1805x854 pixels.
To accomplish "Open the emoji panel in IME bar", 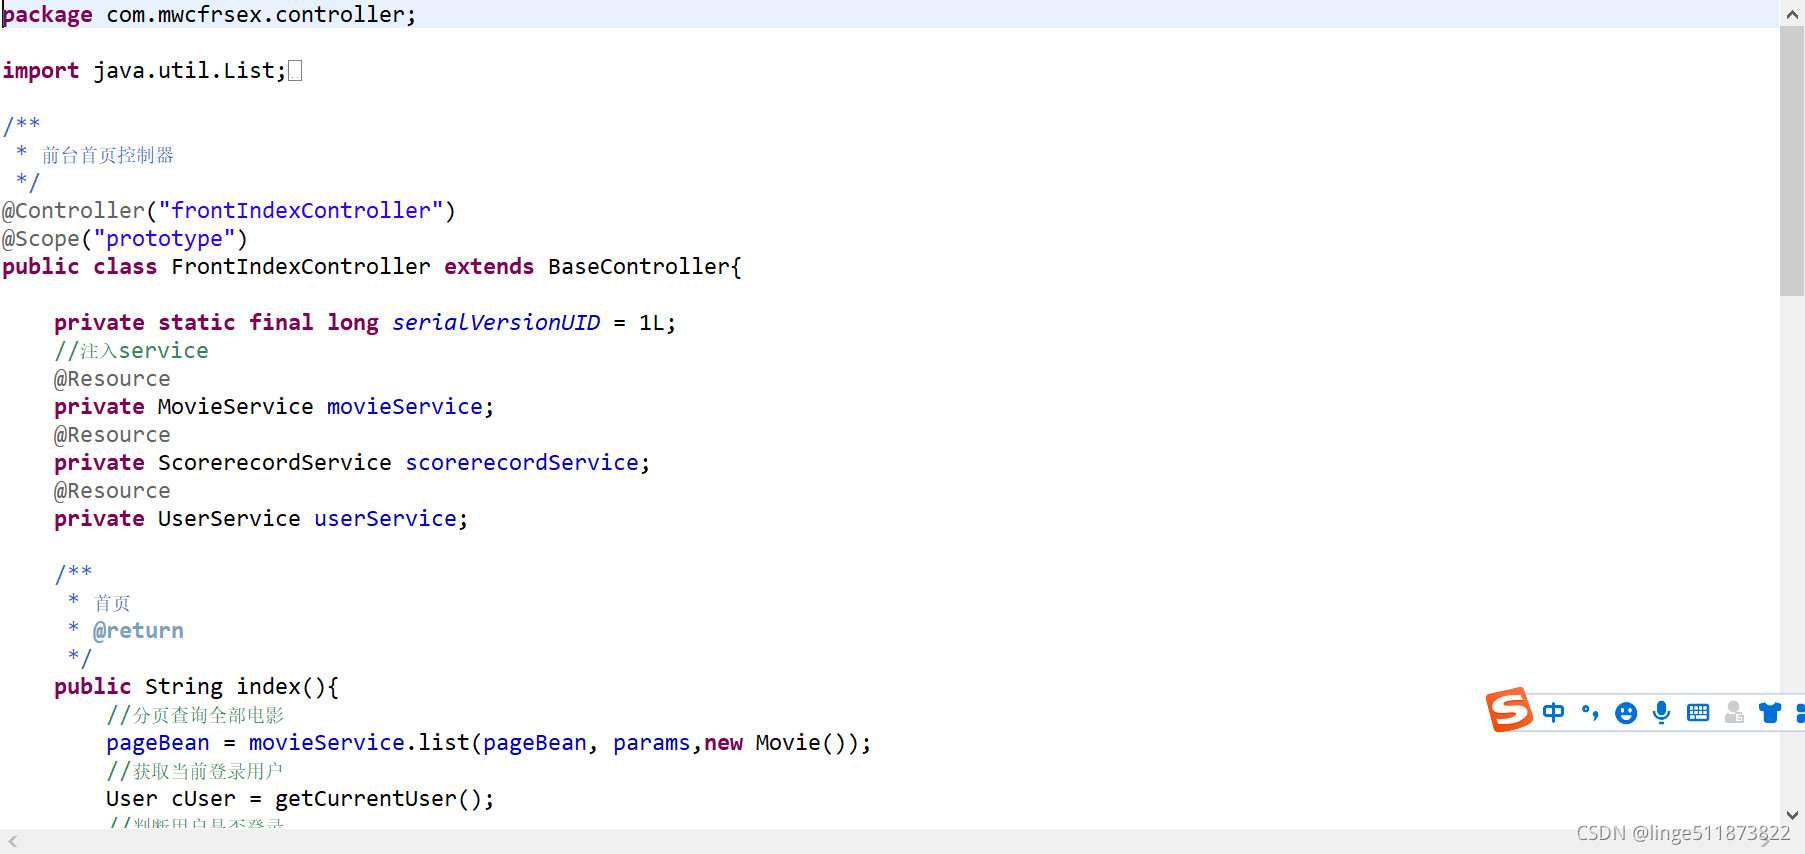I will click(1626, 713).
